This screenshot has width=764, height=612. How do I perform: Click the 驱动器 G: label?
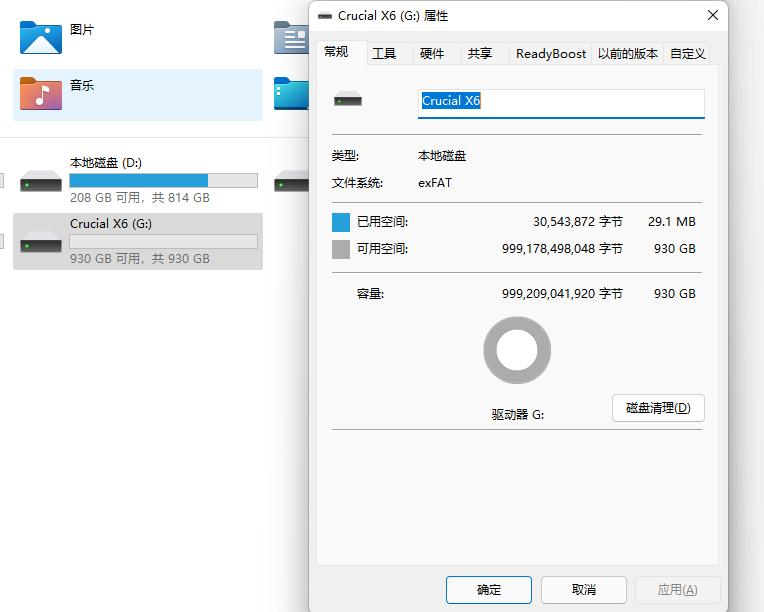518,415
